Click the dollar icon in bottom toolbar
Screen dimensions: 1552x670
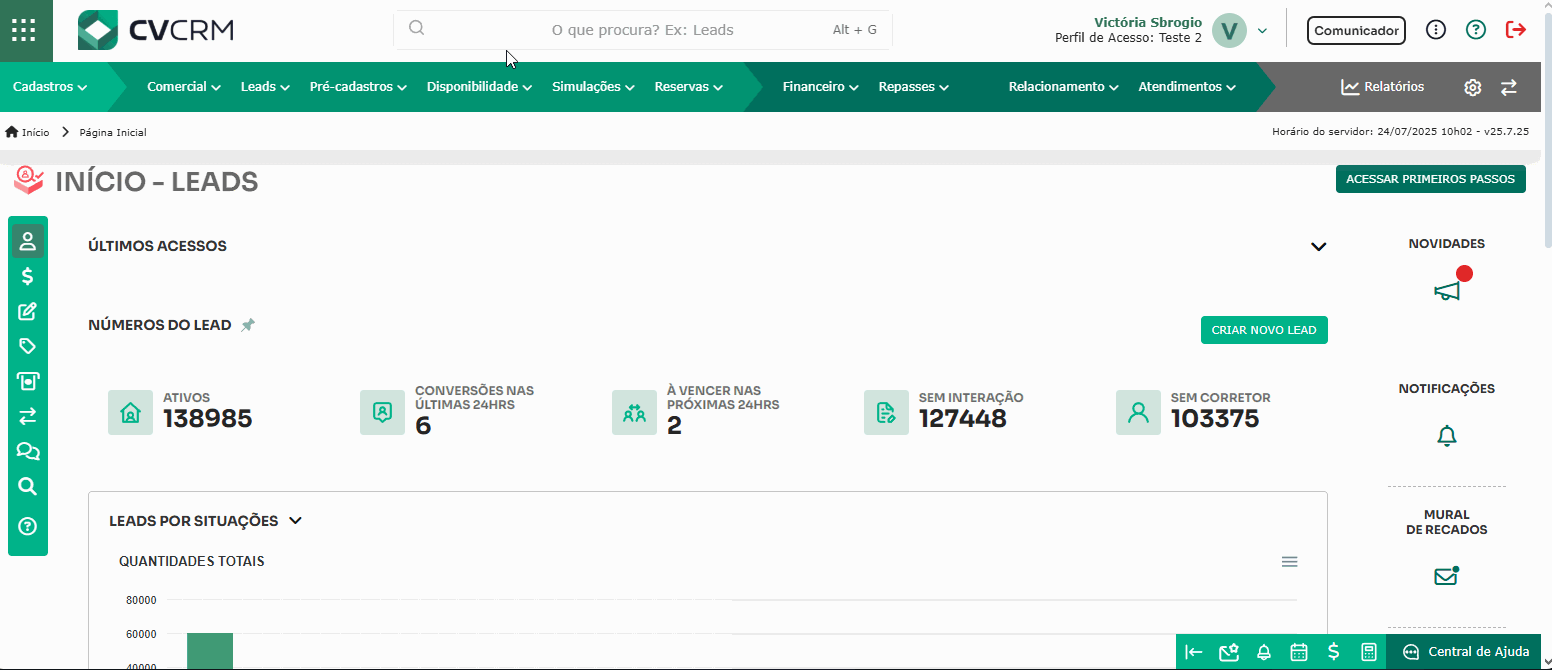pos(1334,652)
